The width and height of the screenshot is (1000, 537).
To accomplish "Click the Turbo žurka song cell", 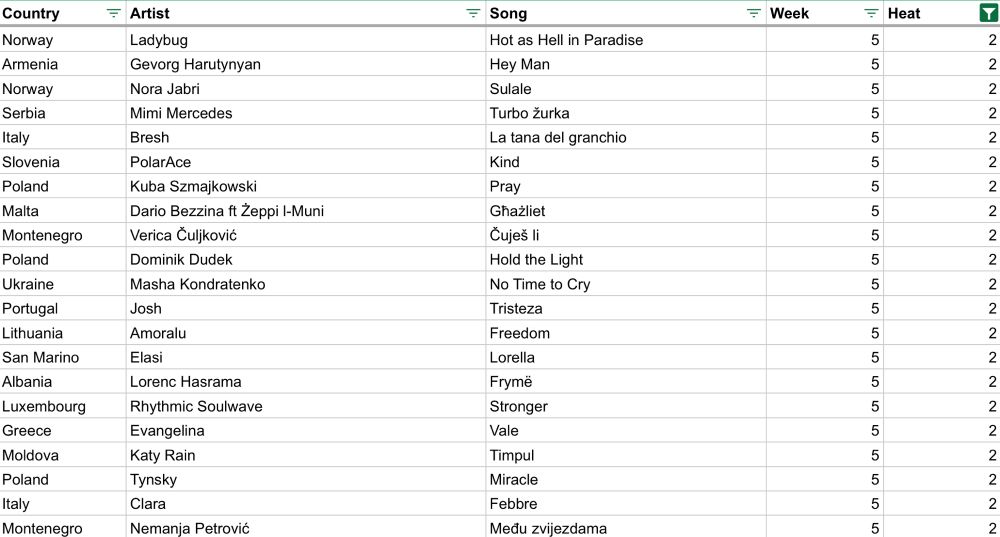I will tap(626, 113).
